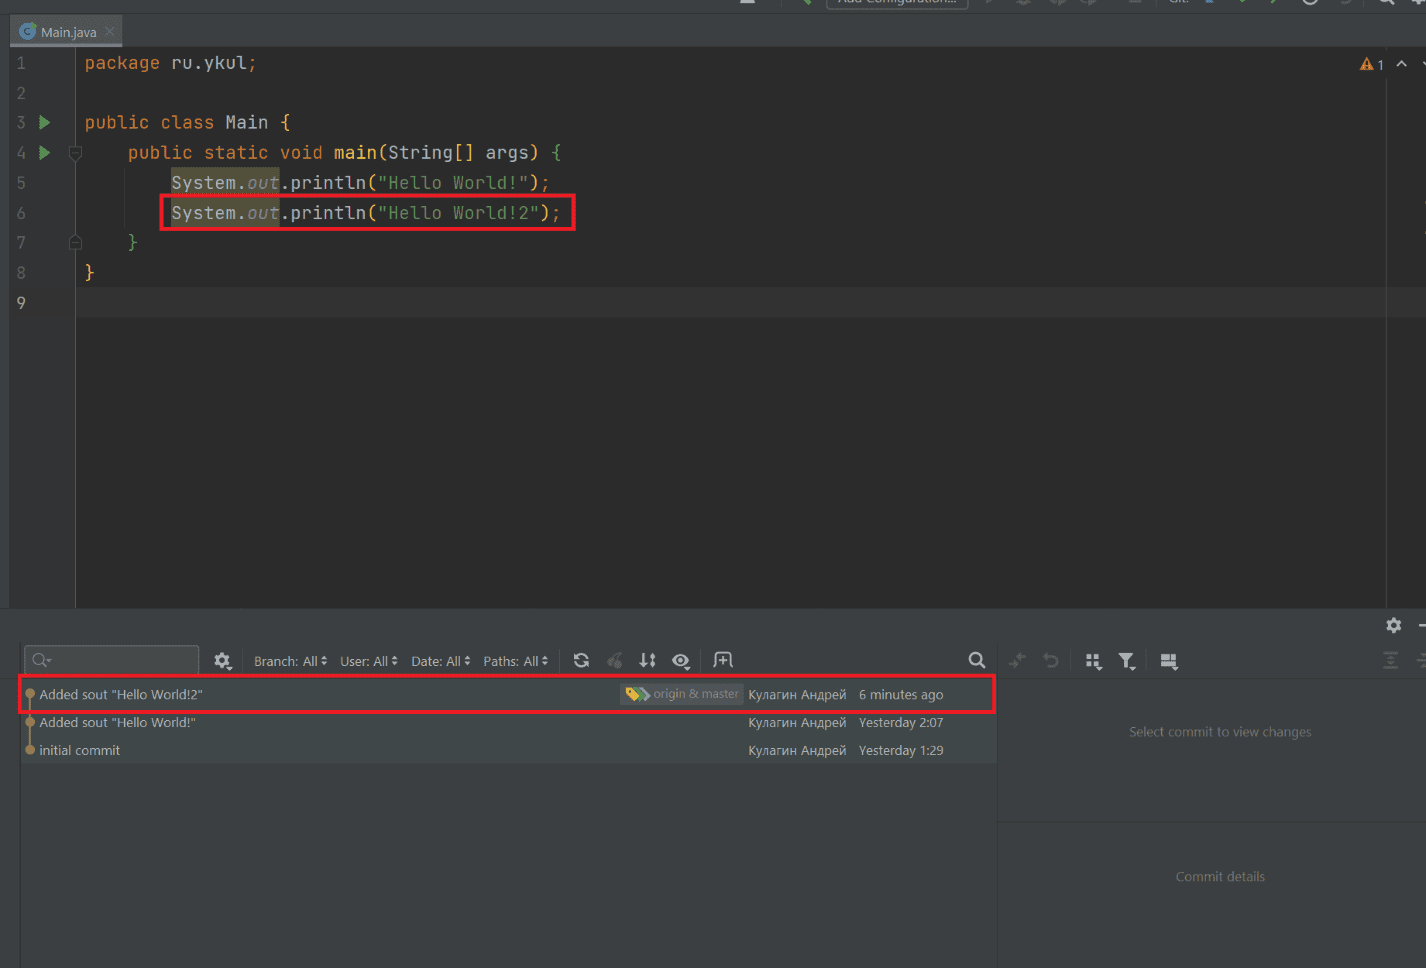The height and width of the screenshot is (968, 1426).
Task: Click the Java class icon on Main.java tab
Action: 28,32
